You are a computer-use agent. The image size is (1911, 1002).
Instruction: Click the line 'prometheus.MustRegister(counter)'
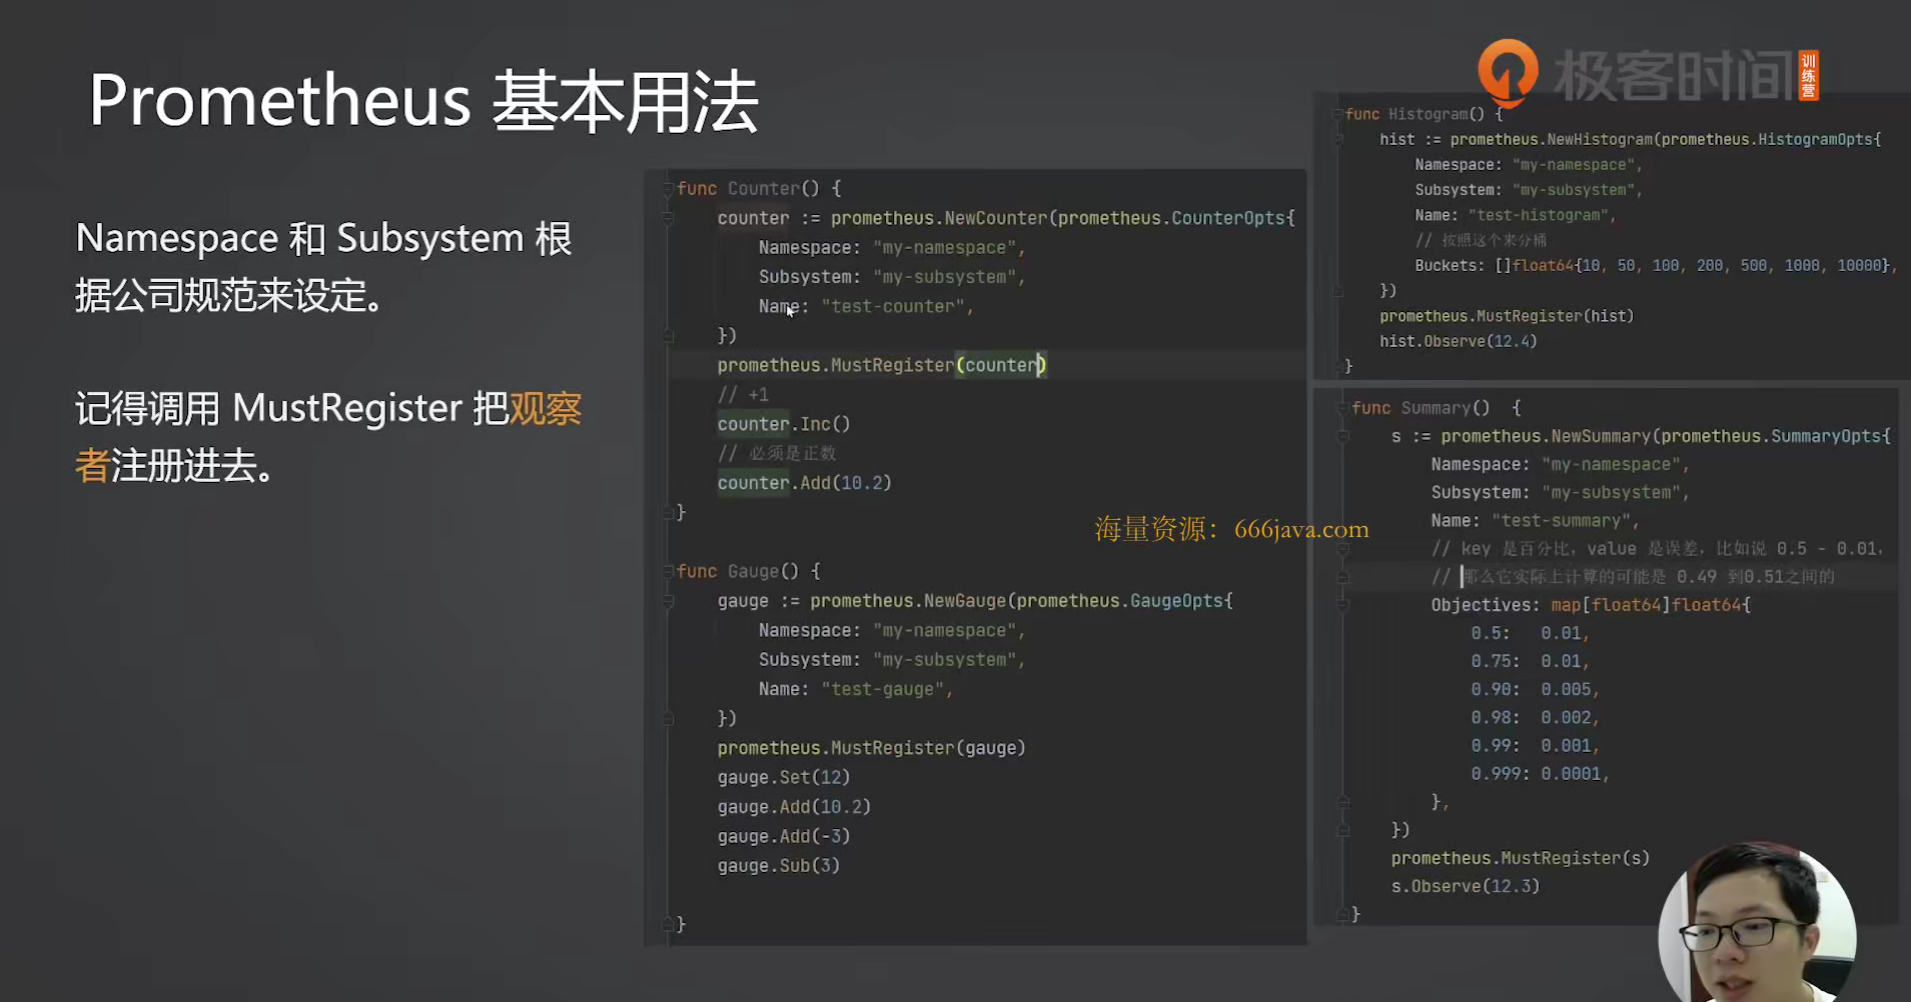[x=881, y=366]
